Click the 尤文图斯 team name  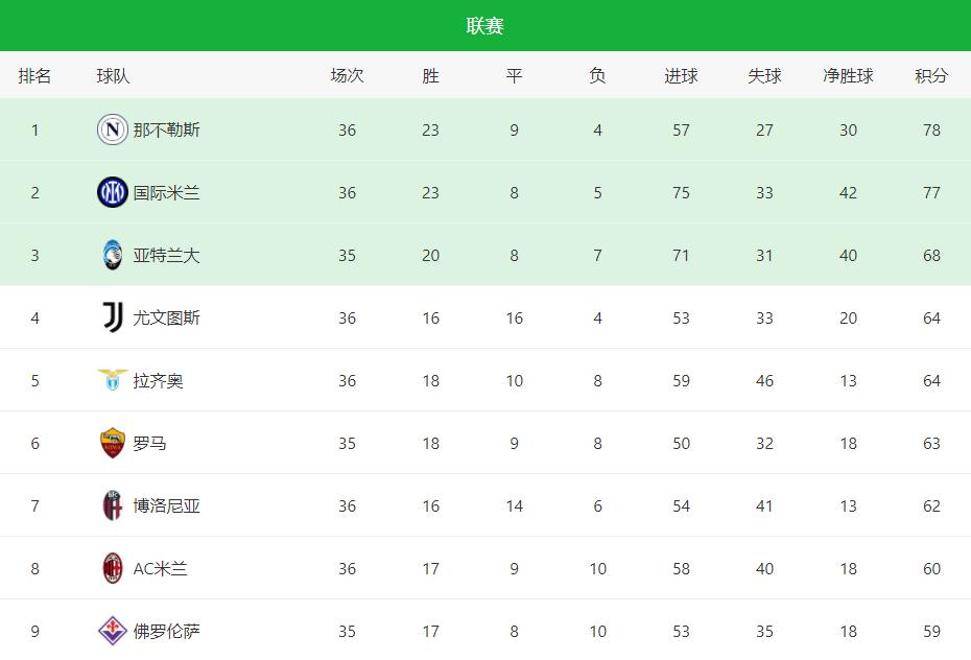pyautogui.click(x=167, y=318)
